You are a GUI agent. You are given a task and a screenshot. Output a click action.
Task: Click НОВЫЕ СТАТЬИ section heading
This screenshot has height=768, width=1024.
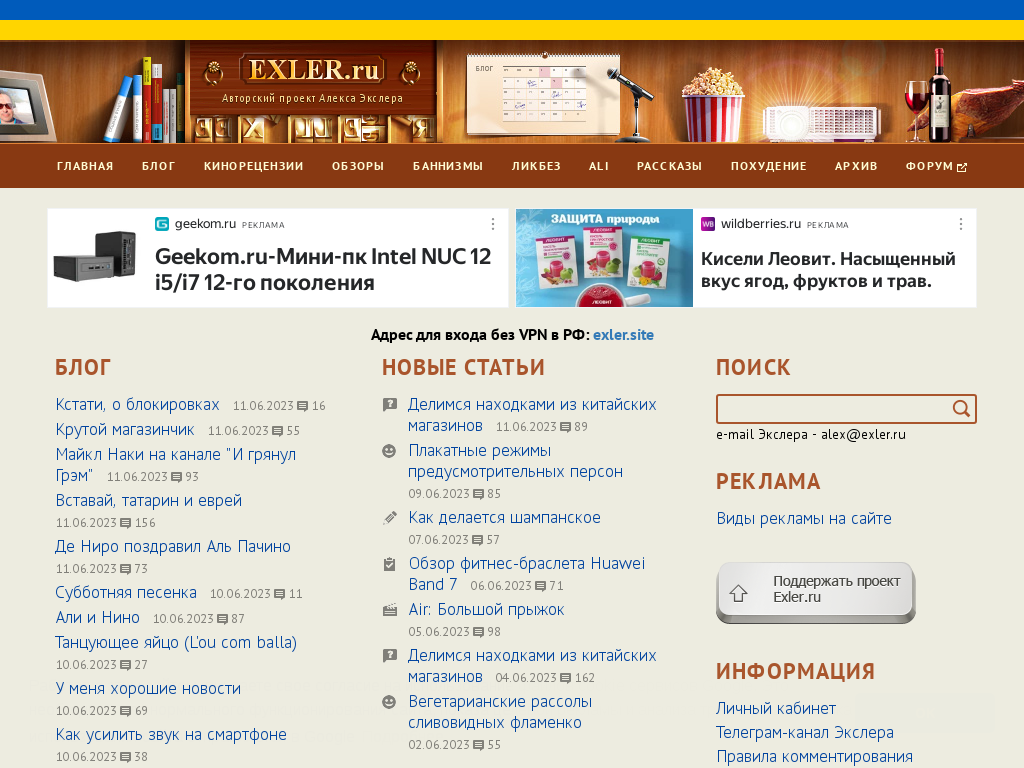coord(463,368)
